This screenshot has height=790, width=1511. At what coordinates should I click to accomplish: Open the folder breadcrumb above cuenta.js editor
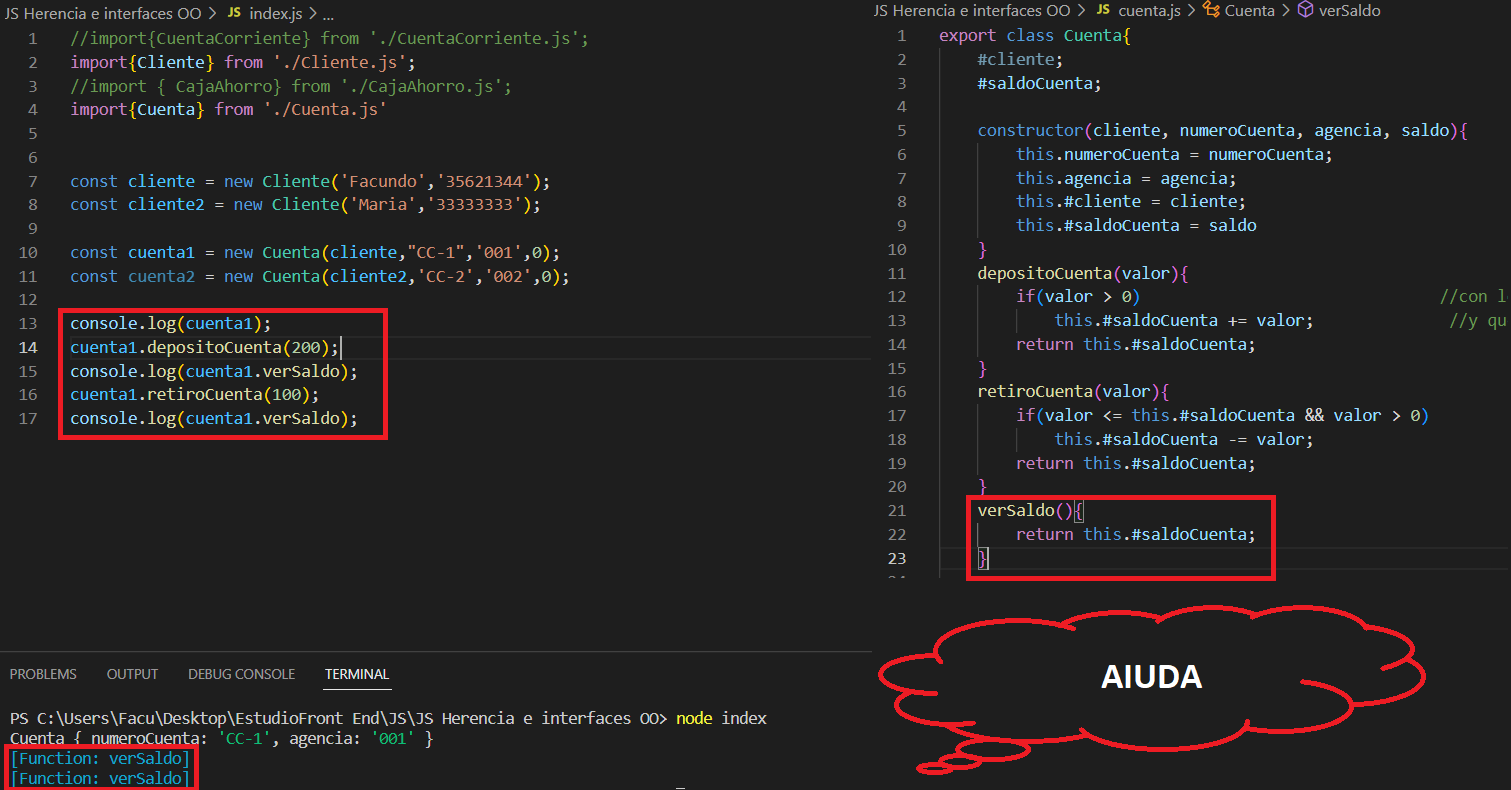pos(971,10)
